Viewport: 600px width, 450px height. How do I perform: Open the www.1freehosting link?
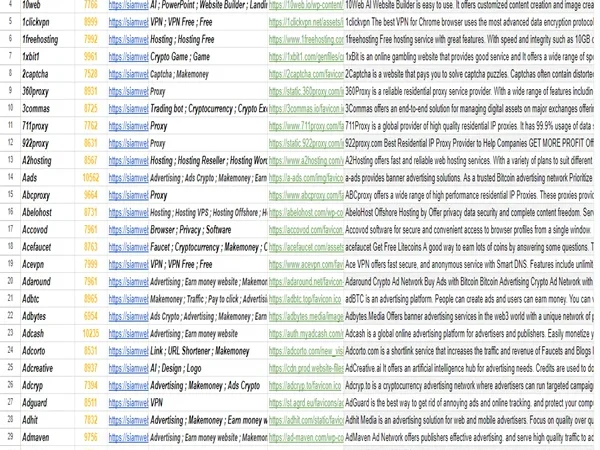pos(306,39)
